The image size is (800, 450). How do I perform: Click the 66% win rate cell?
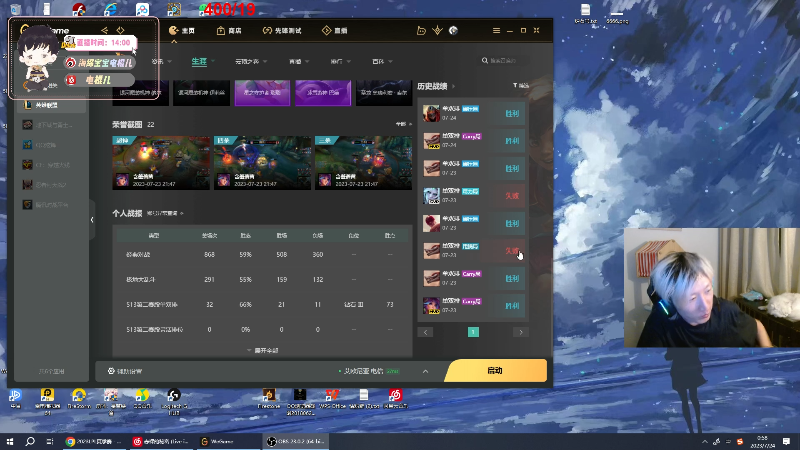click(245, 305)
